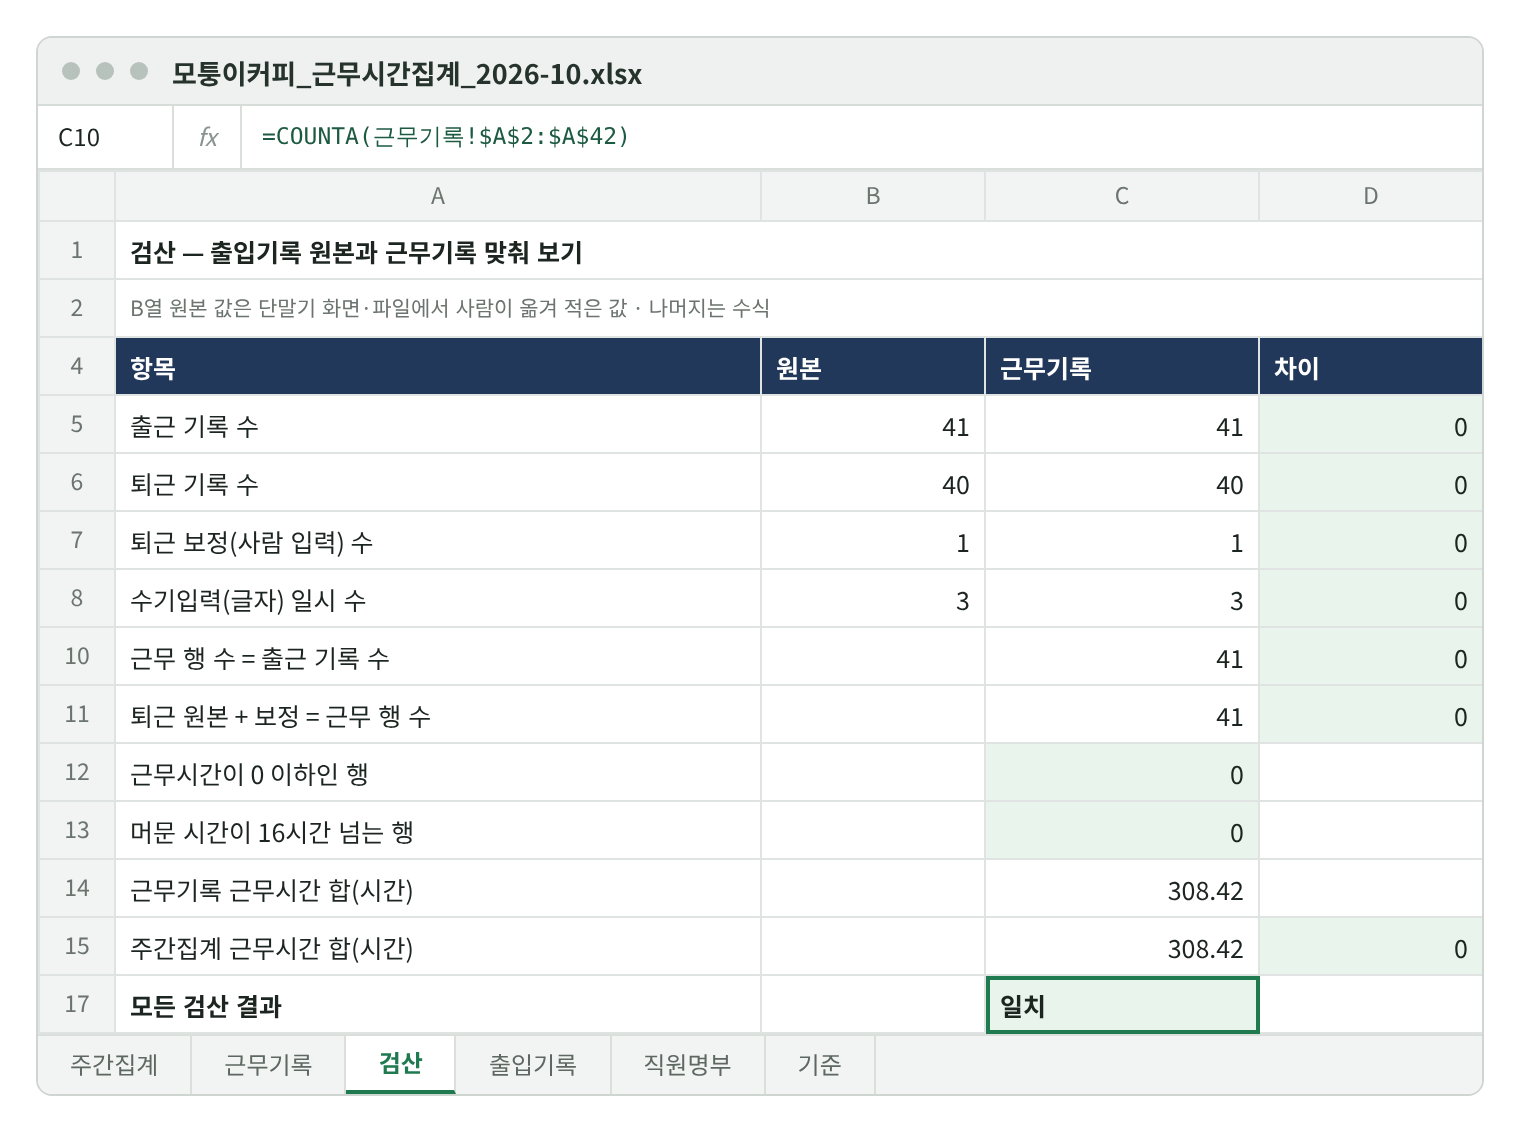Click the COUNTA formula in formula bar
Image resolution: width=1520 pixels, height=1132 pixels.
(445, 136)
